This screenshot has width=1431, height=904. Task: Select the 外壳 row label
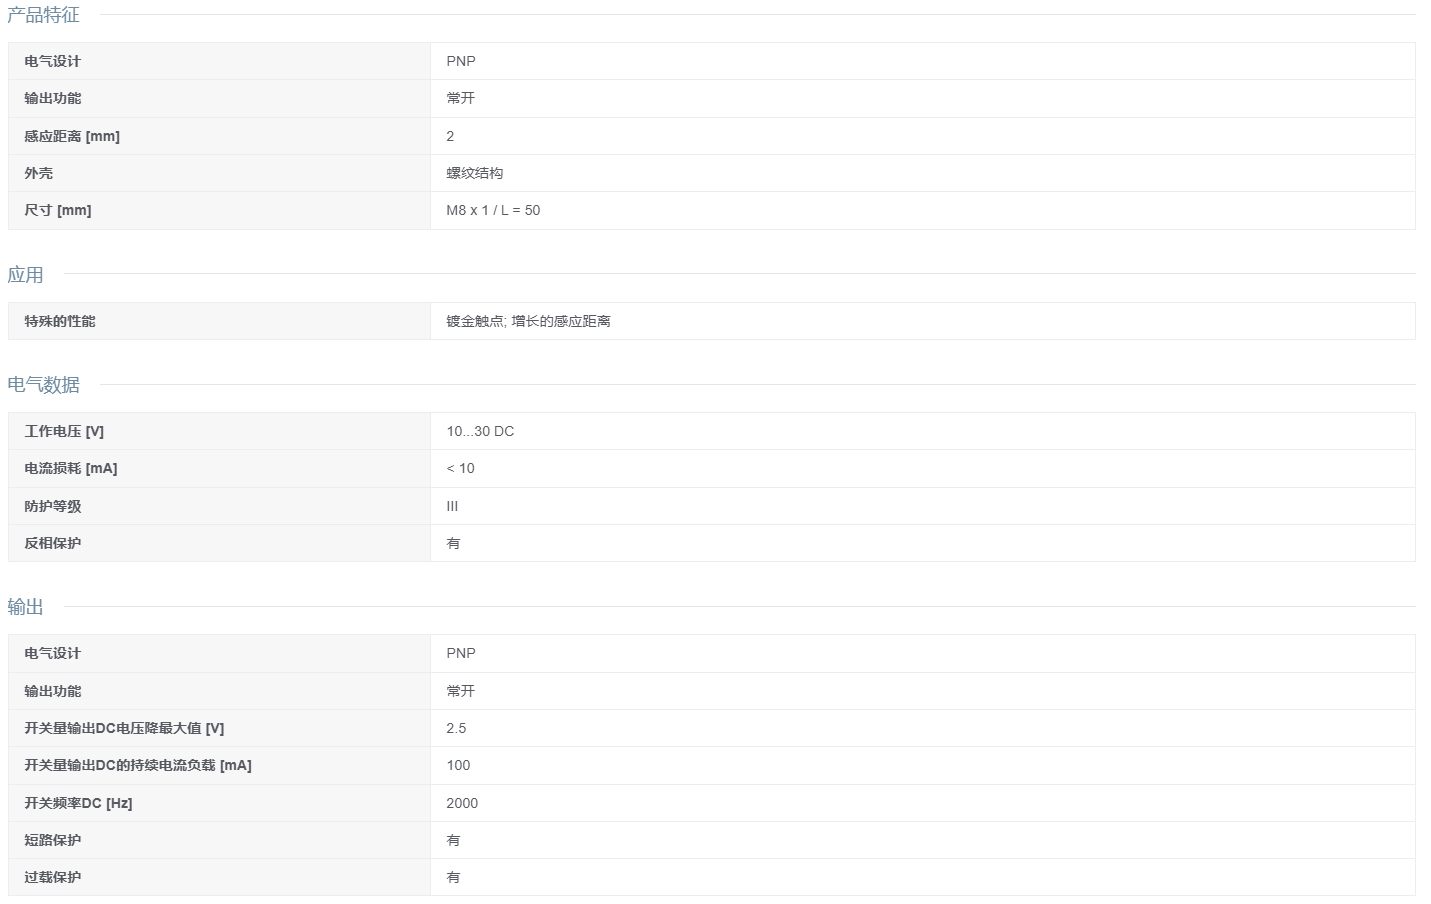click(x=38, y=173)
